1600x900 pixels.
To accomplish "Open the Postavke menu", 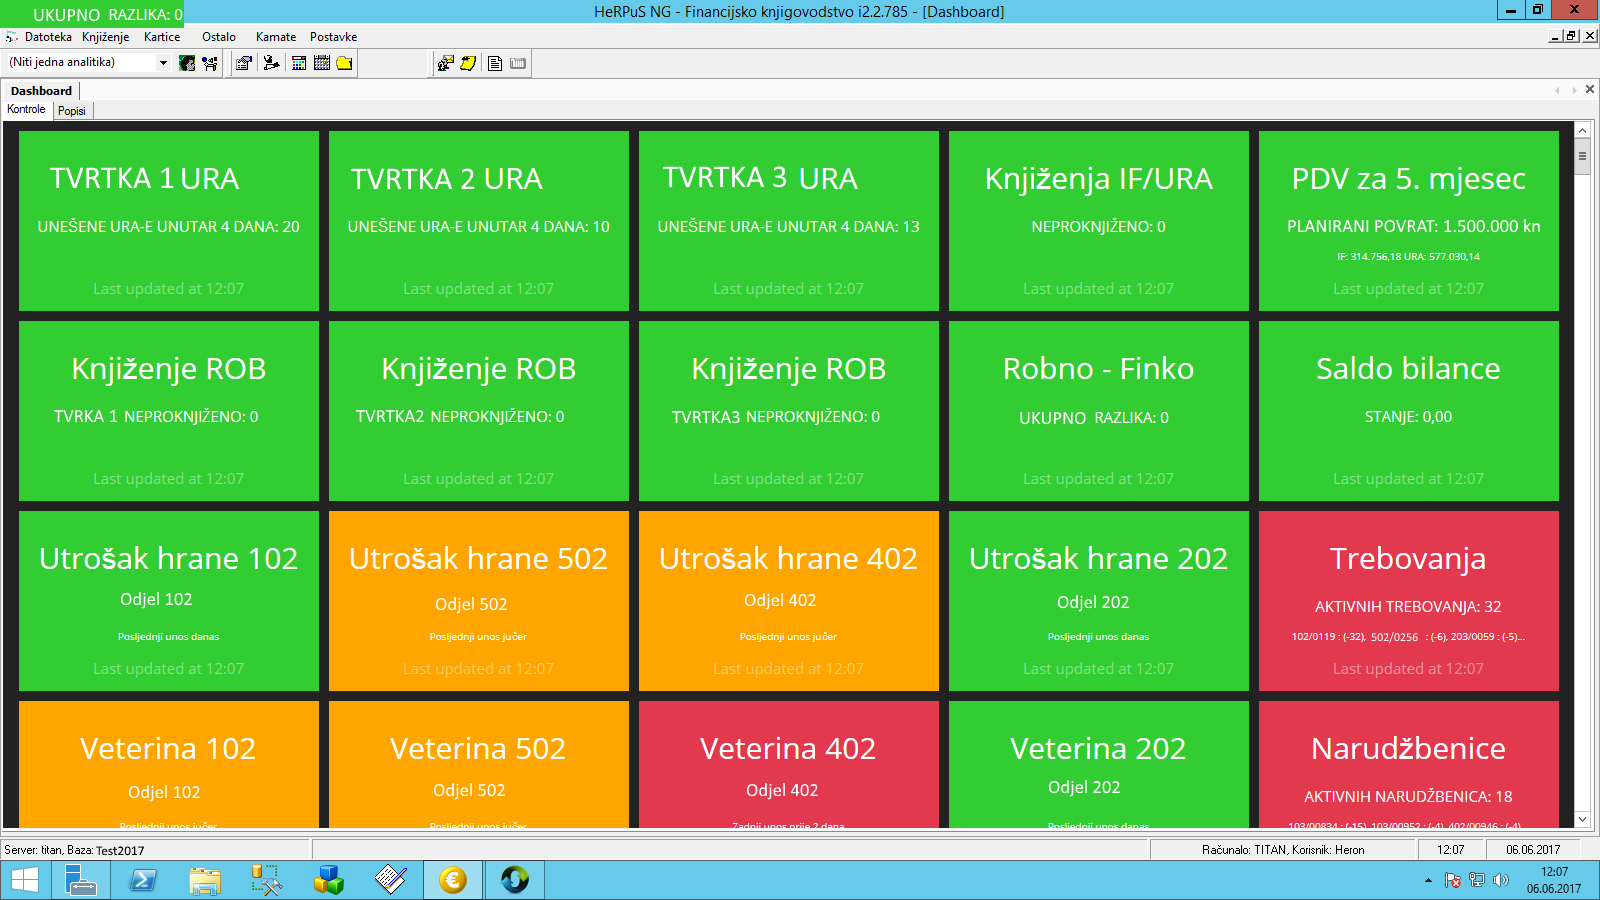I will coord(333,37).
